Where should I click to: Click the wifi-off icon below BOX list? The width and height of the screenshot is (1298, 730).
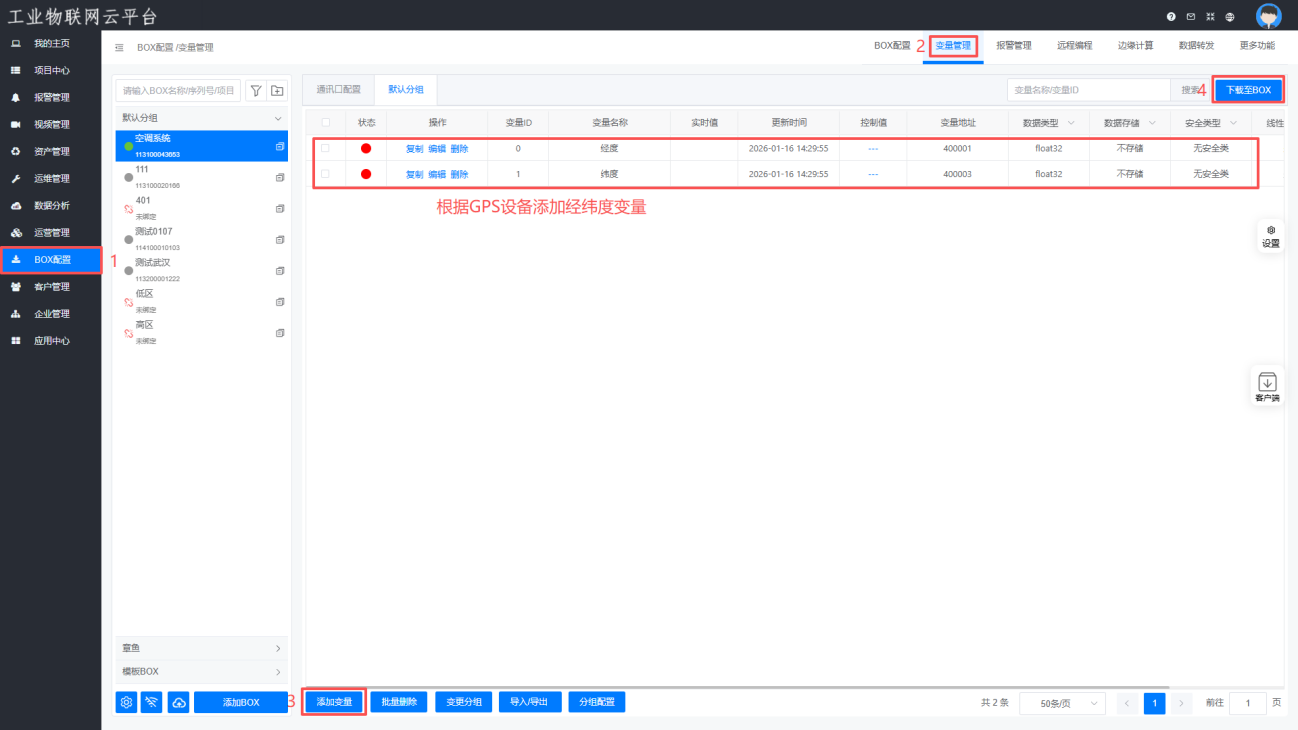(152, 702)
